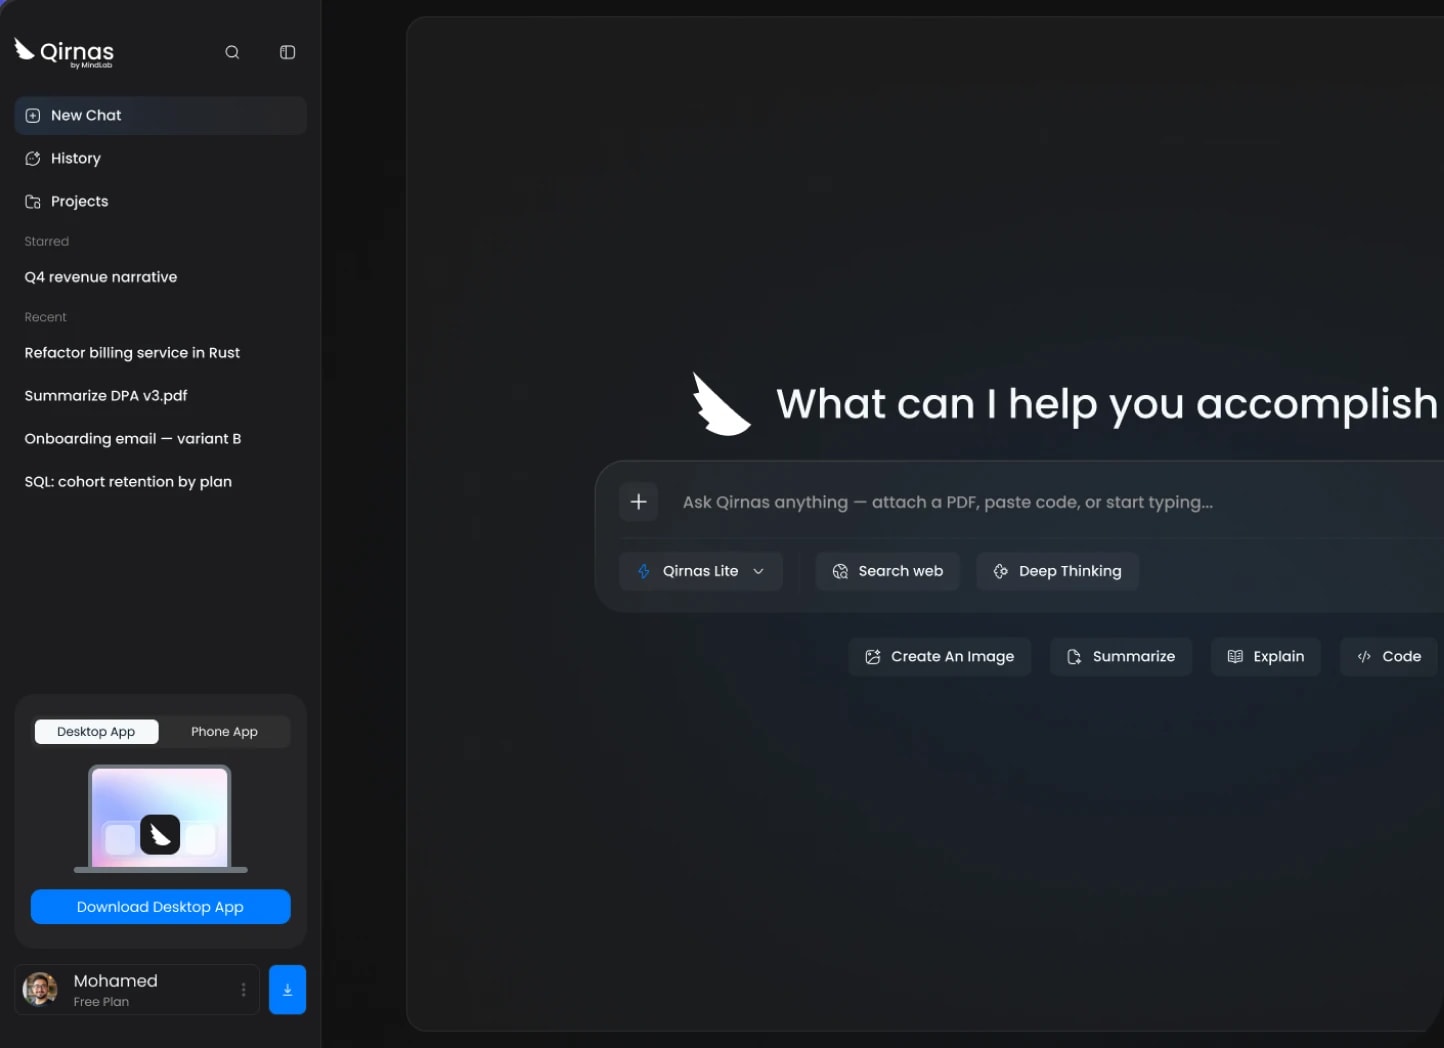The width and height of the screenshot is (1444, 1048).
Task: Toggle the Search web option
Action: [888, 571]
